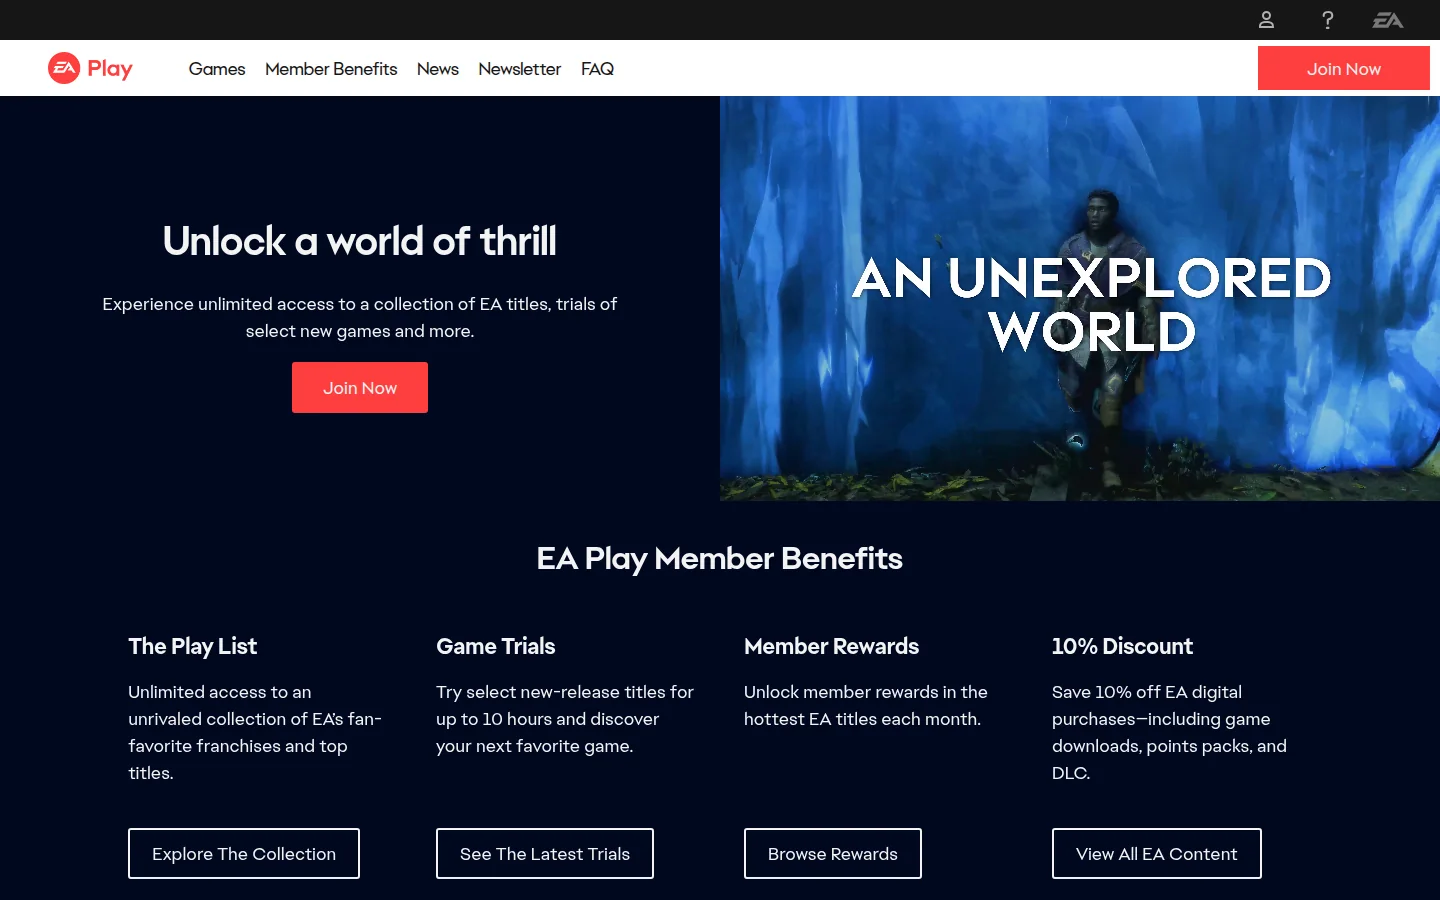The image size is (1440, 900).
Task: Click the 'Unlimited access to an unrivaled collection' text
Action: pyautogui.click(x=255, y=732)
